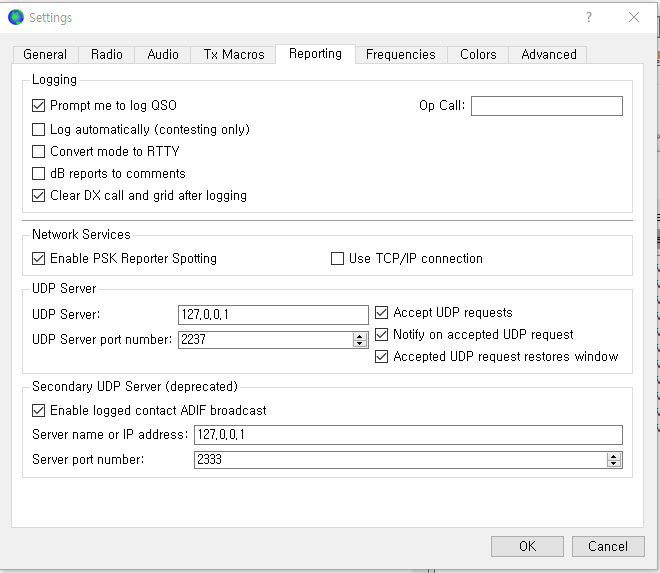This screenshot has height=573, width=660.
Task: Go to the Colors tab
Action: coord(478,54)
